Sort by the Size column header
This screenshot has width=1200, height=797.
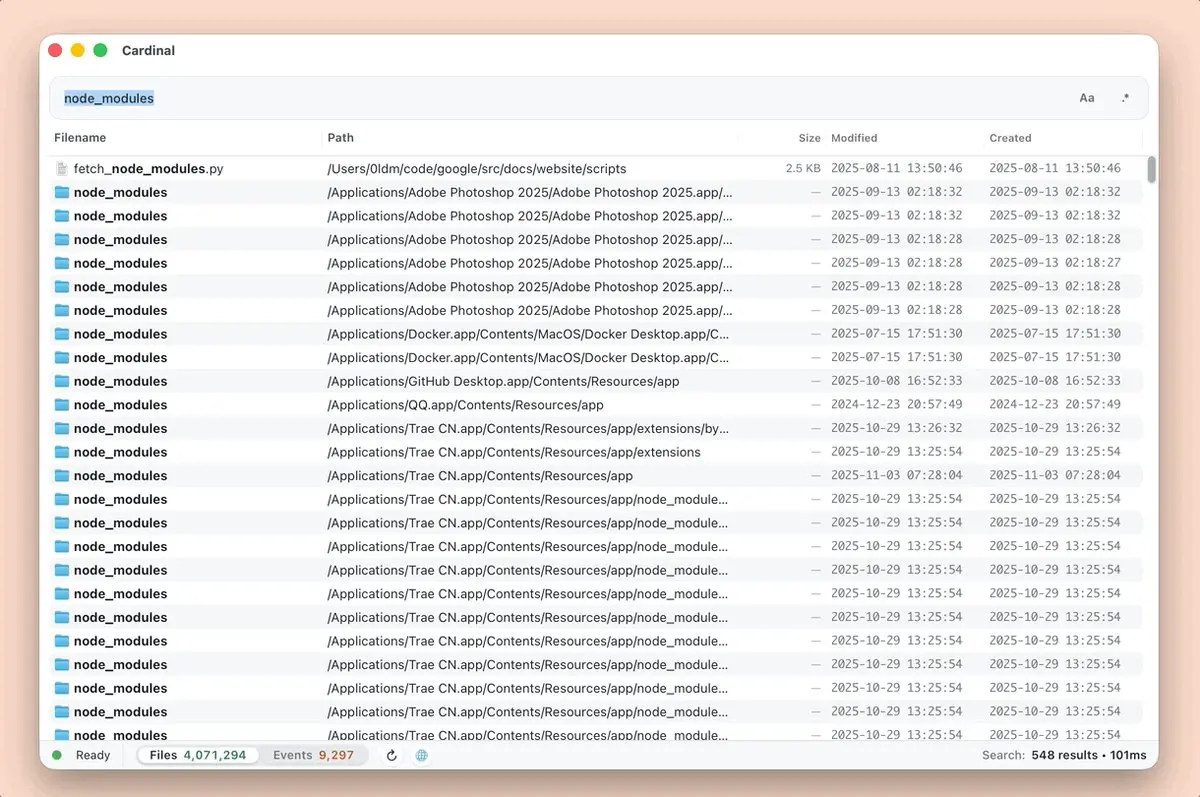pyautogui.click(x=809, y=138)
